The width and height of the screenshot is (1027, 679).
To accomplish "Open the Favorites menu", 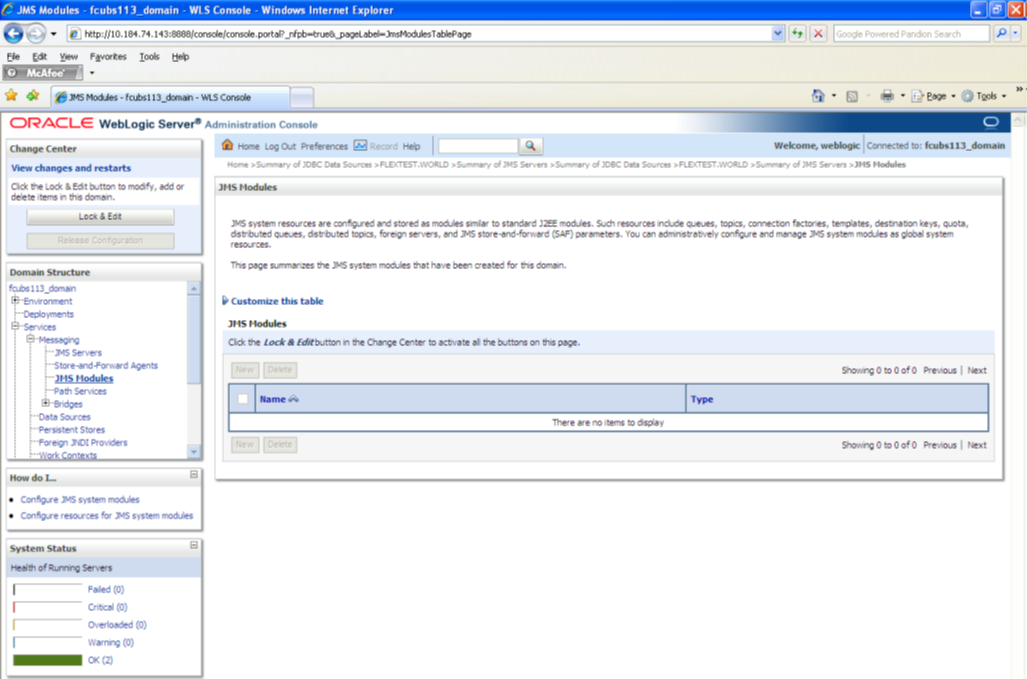I will [x=108, y=56].
